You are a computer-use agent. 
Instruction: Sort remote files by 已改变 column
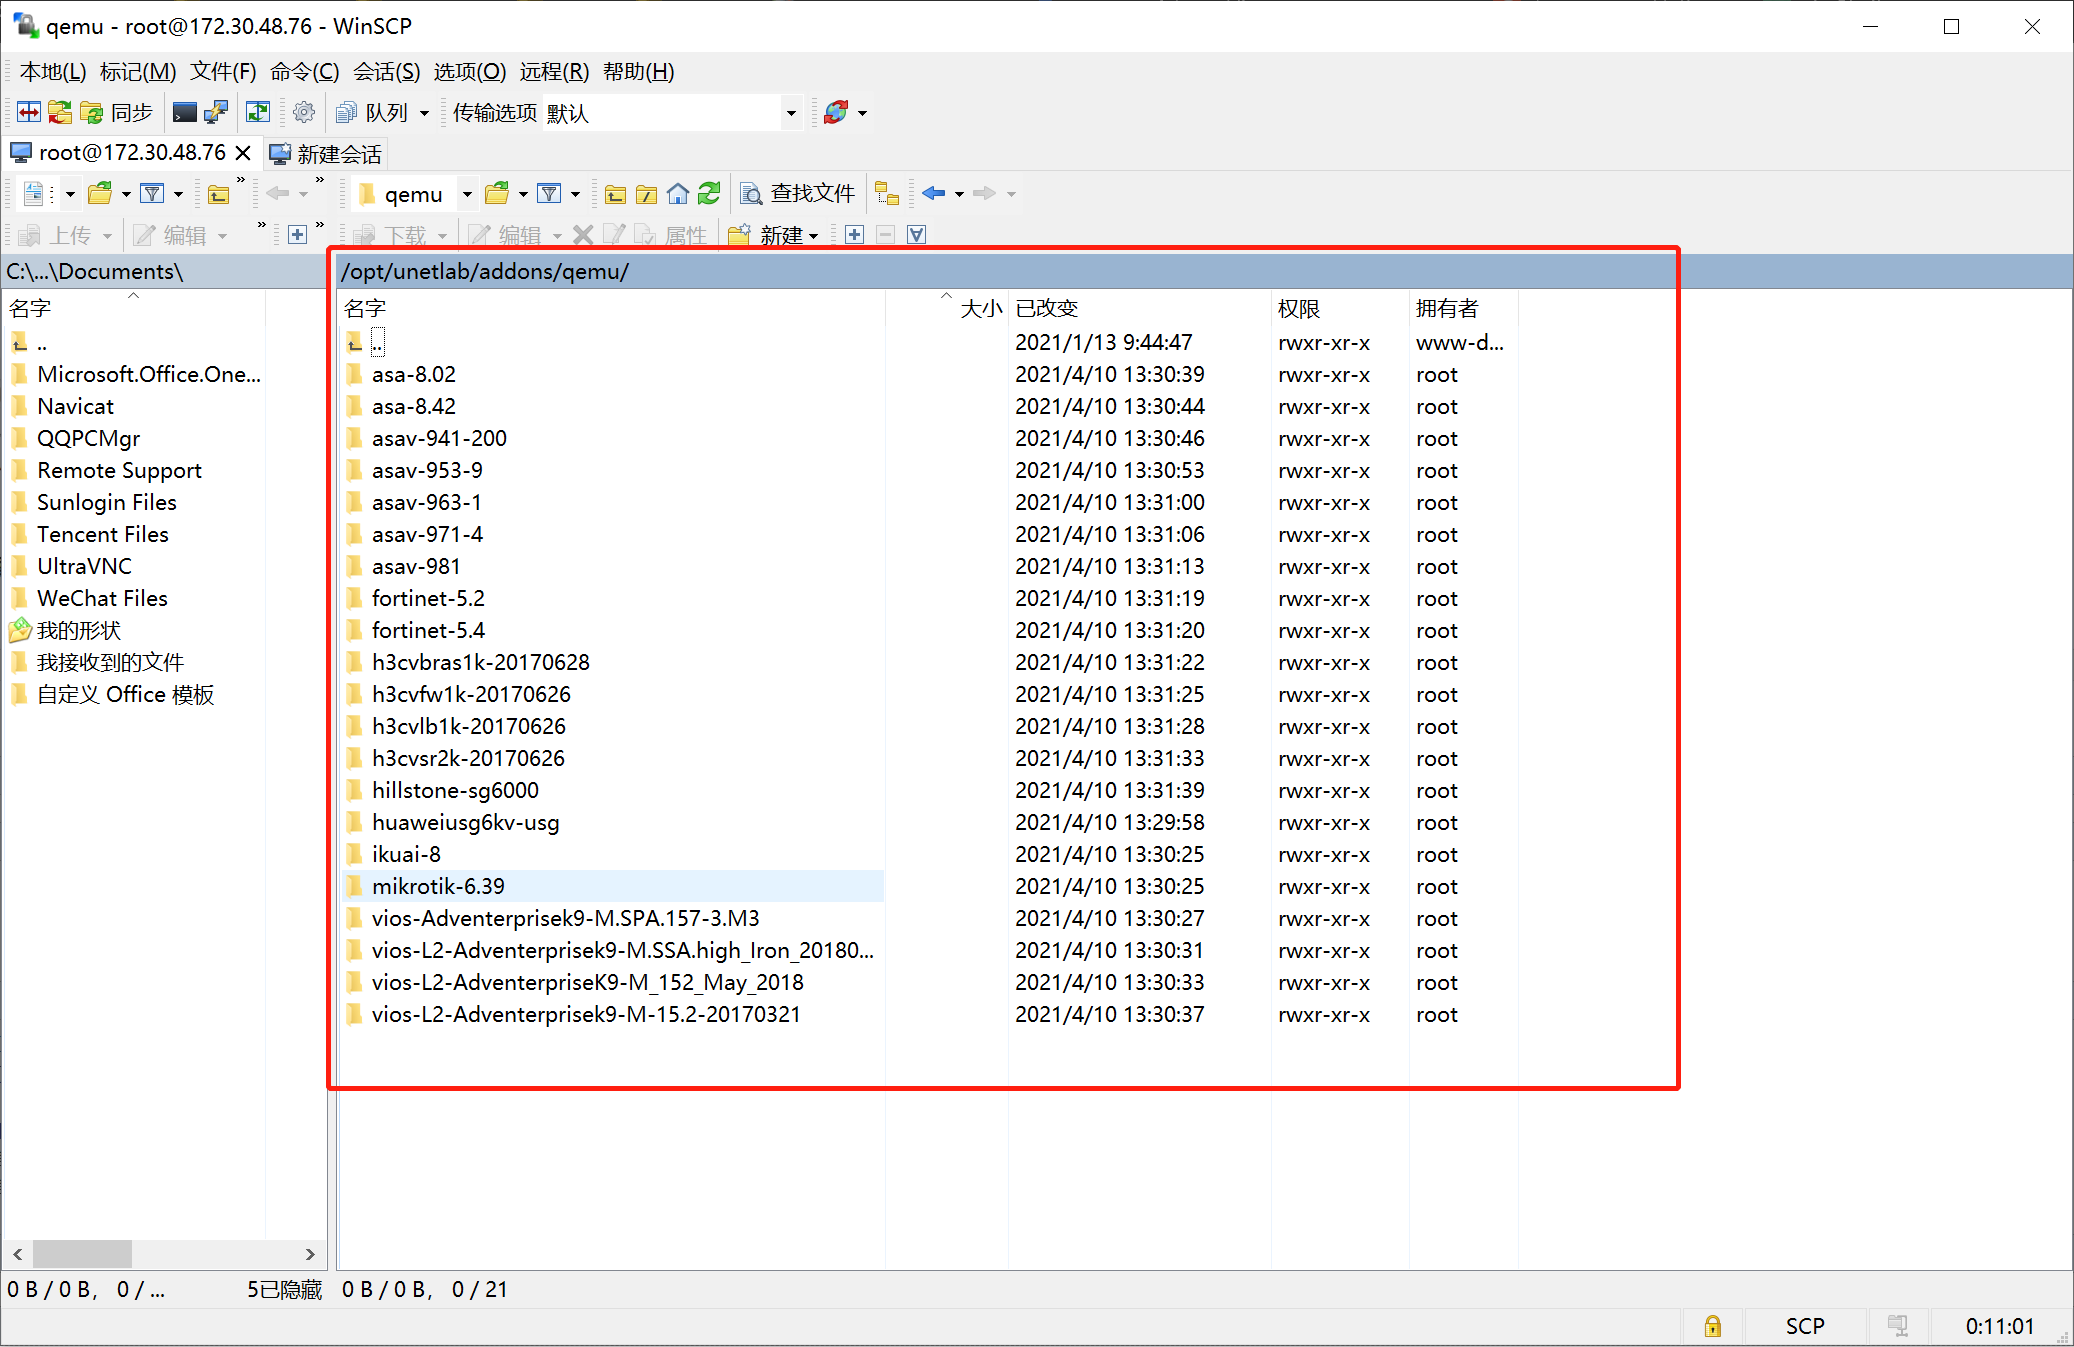pyautogui.click(x=1138, y=308)
